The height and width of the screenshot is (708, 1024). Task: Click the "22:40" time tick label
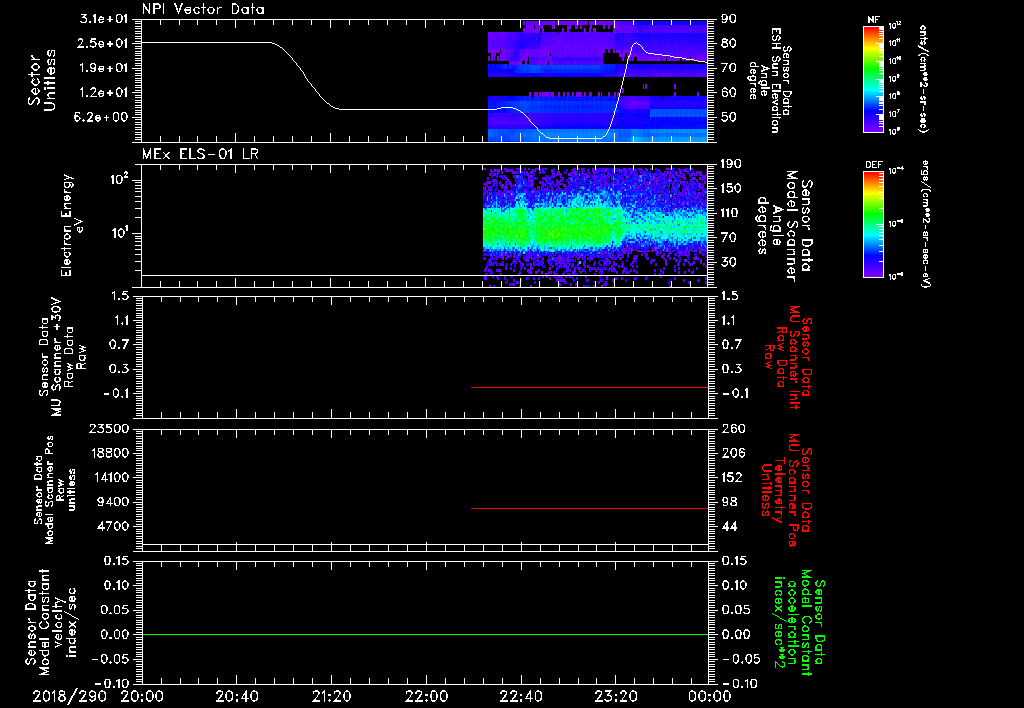click(x=521, y=696)
